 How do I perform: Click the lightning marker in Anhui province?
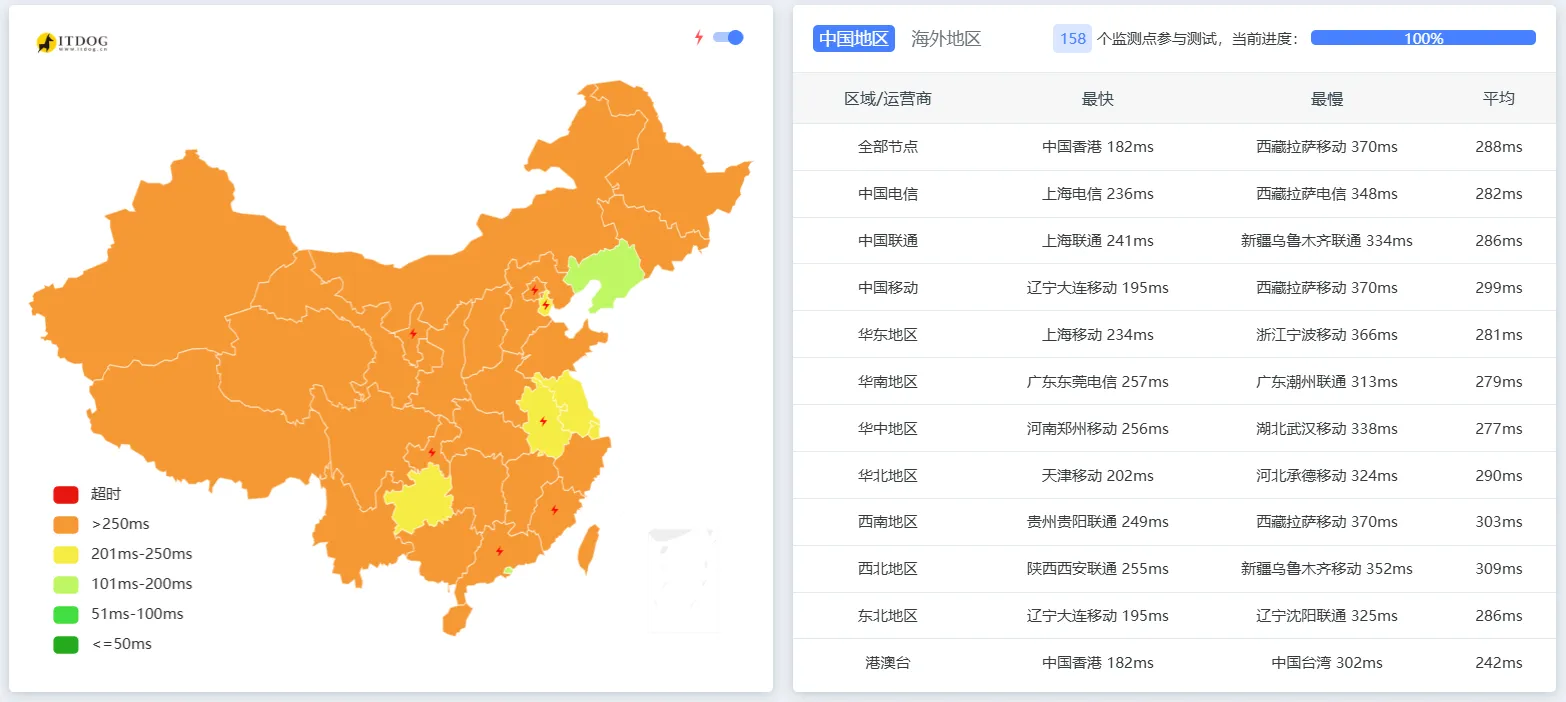tap(545, 419)
